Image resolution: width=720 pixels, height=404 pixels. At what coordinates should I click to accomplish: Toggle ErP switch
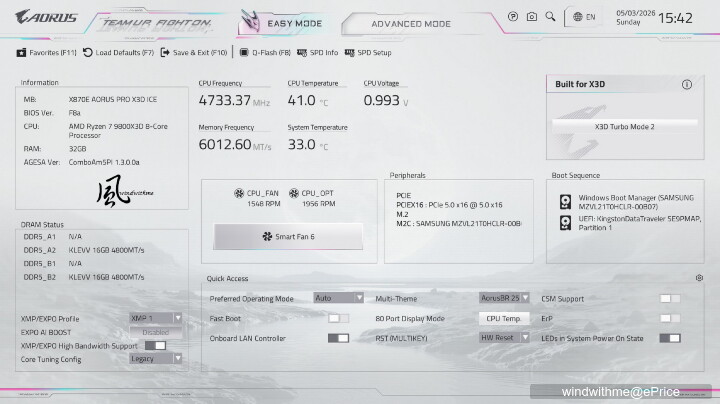click(x=670, y=318)
